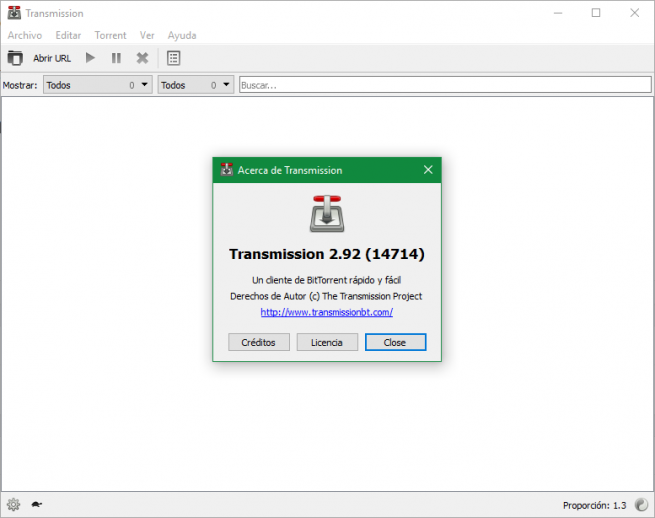
Task: Open the transmissionbt.com link
Action: [x=326, y=312]
